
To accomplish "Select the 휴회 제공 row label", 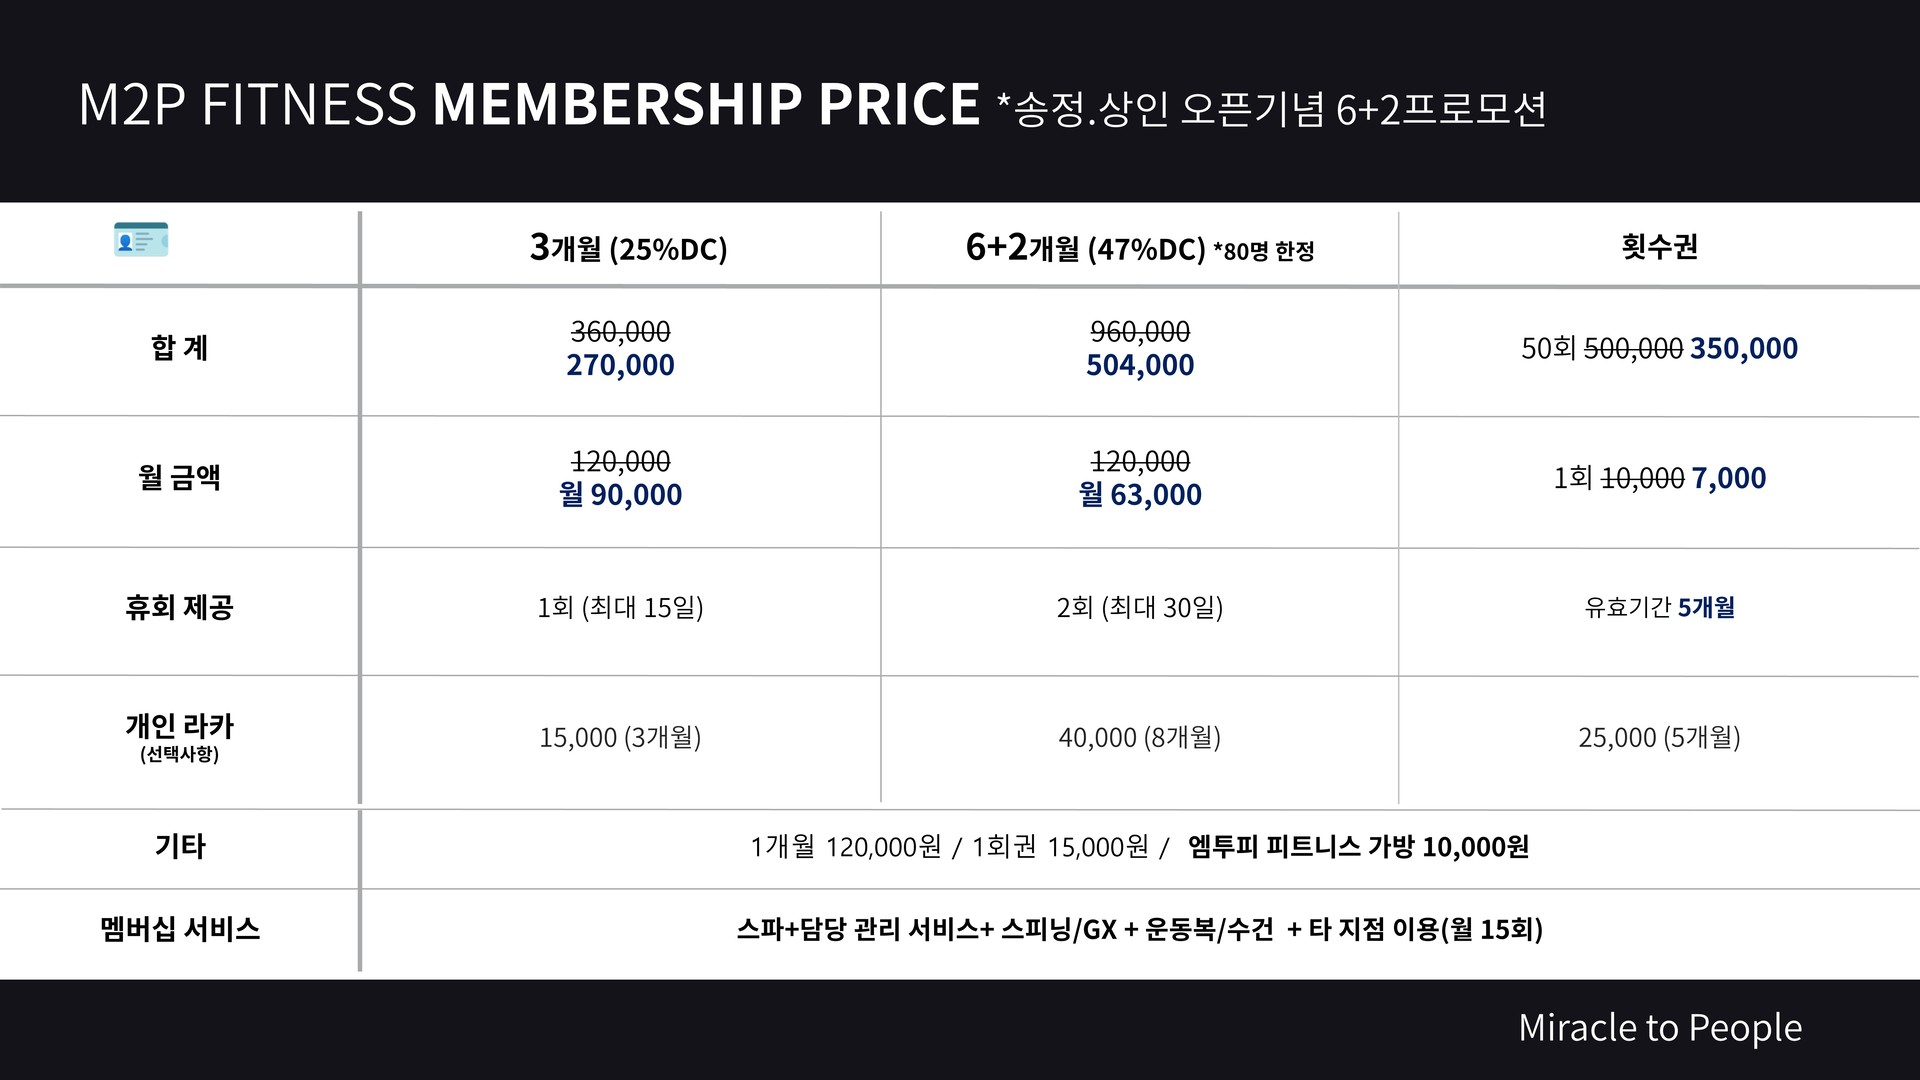I will click(179, 607).
